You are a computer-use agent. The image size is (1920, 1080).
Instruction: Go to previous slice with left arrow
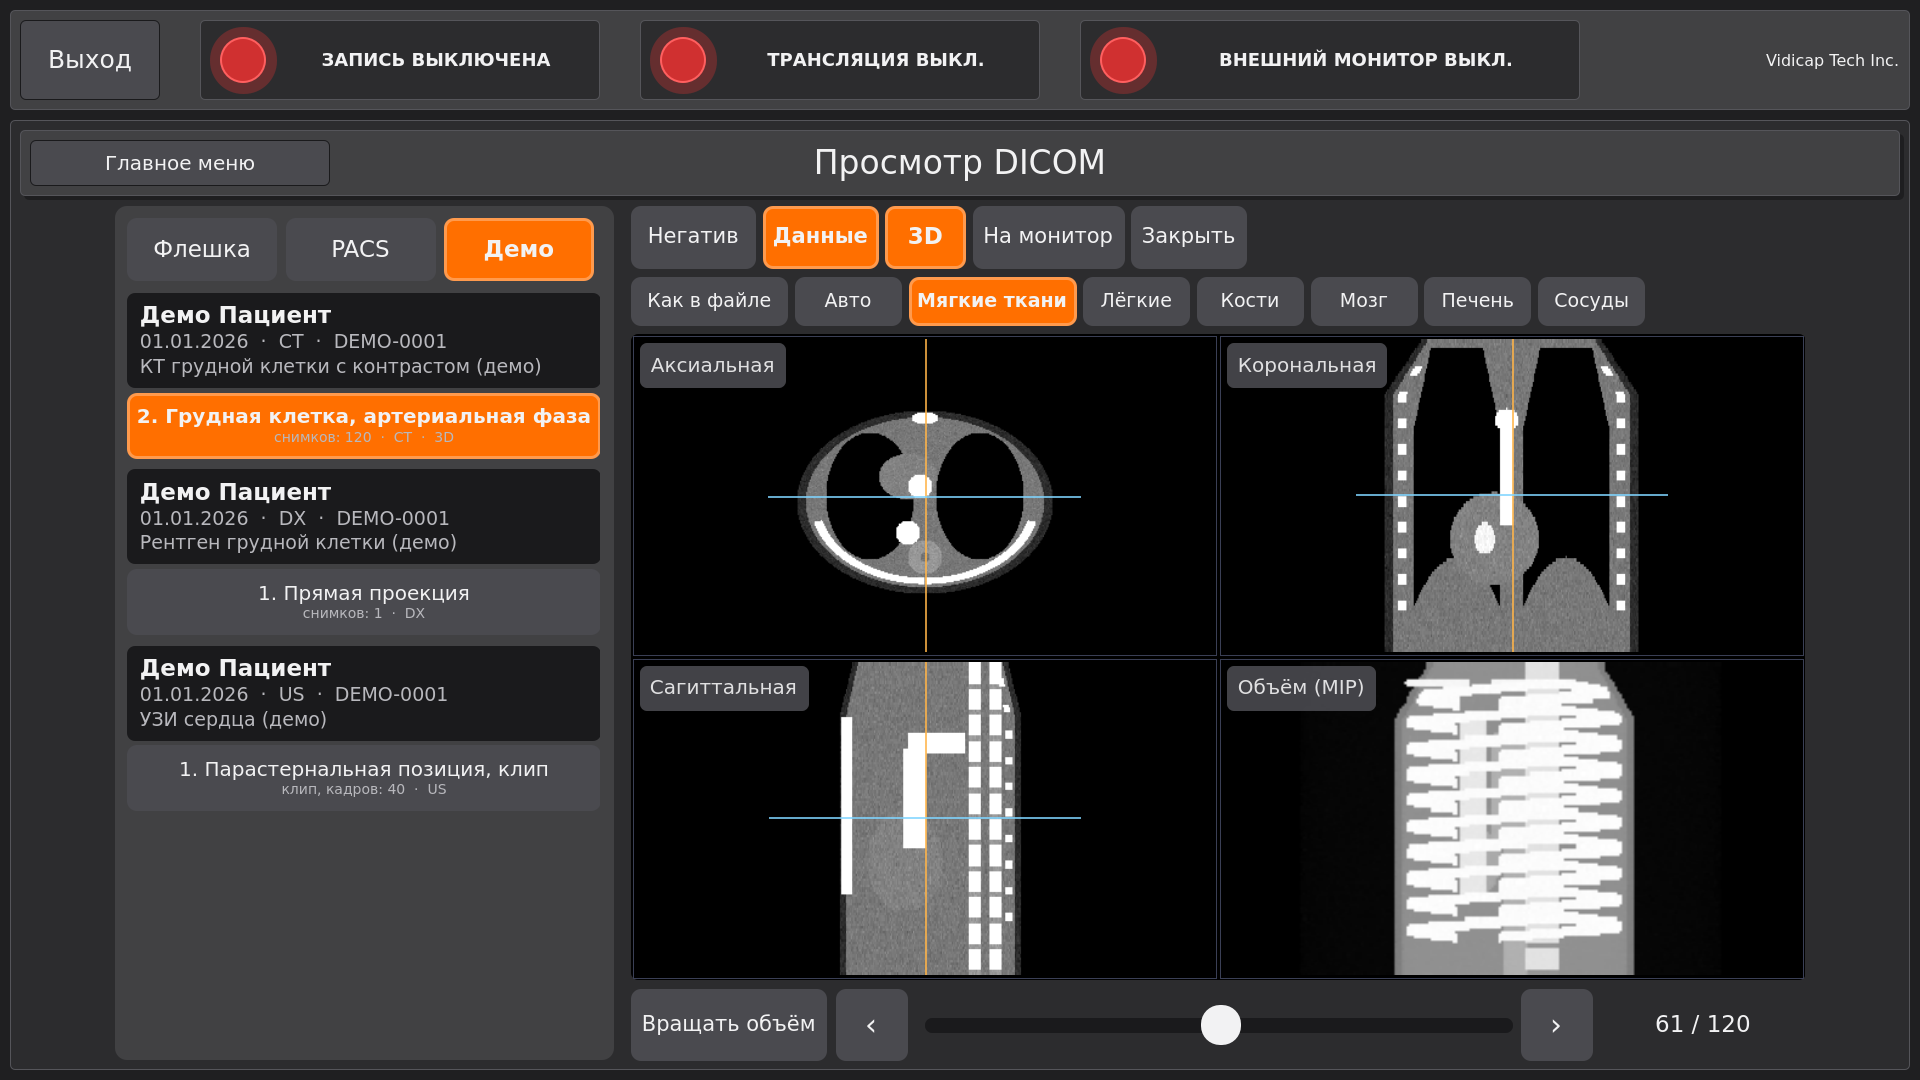coord(872,1025)
